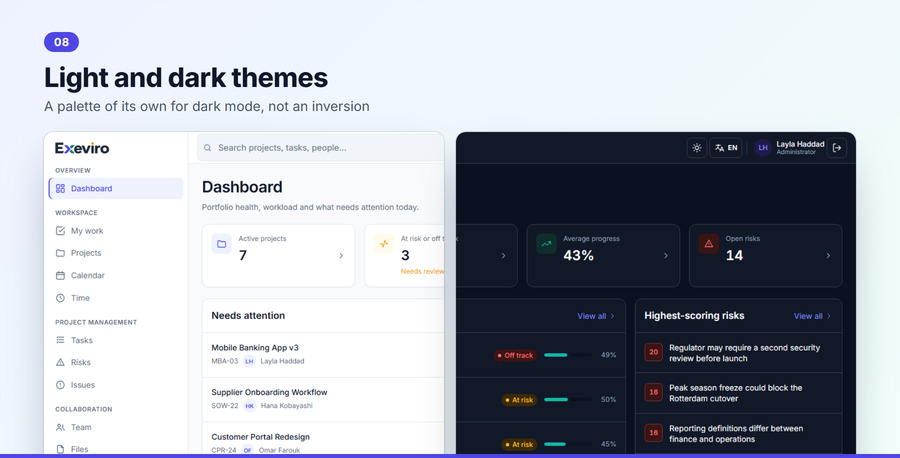Click the search magnifier icon
This screenshot has width=900, height=458.
pos(208,148)
